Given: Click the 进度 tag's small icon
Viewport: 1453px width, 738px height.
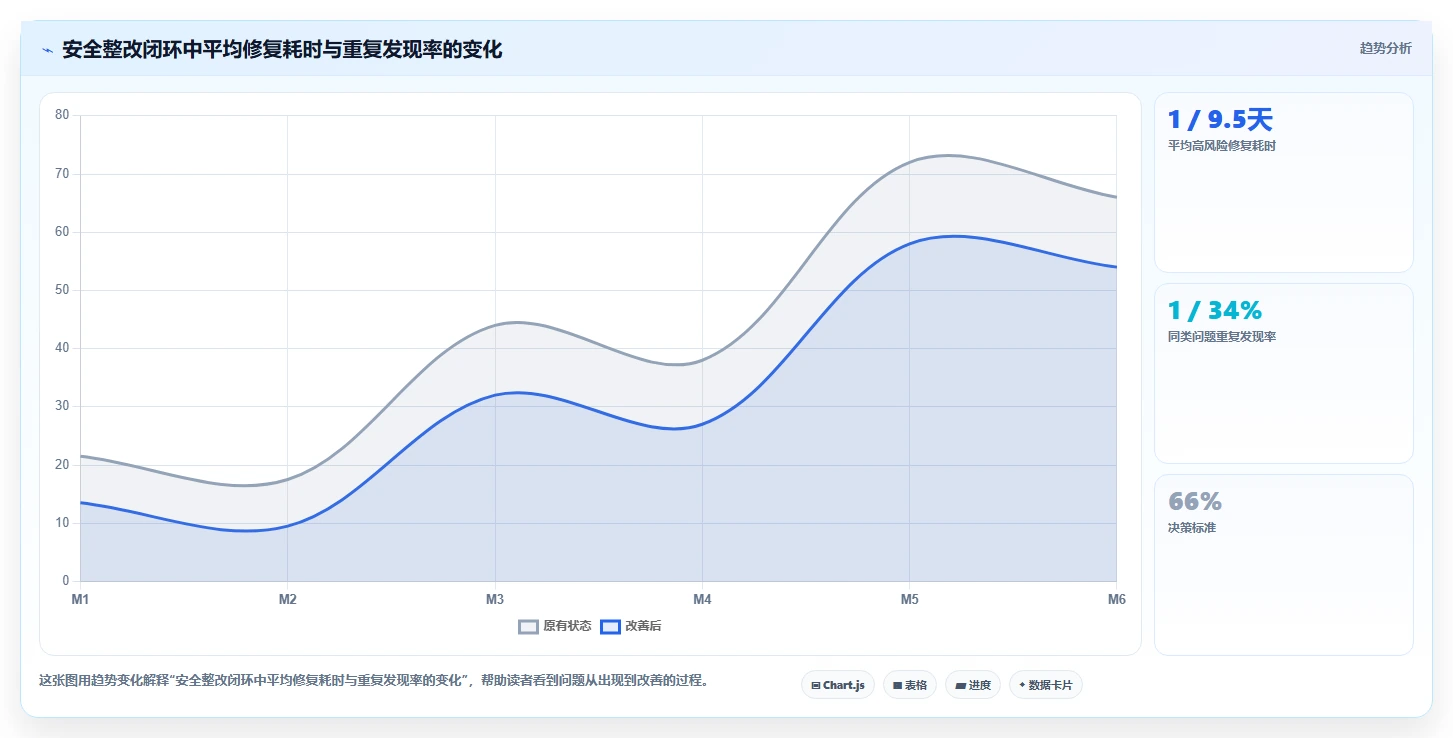Looking at the screenshot, I should (960, 686).
